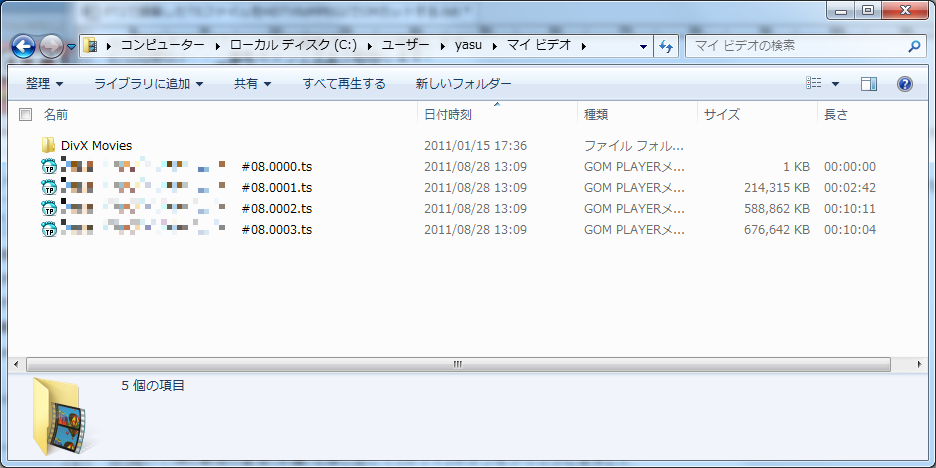
Task: Open the 共有 menu
Action: pos(252,84)
